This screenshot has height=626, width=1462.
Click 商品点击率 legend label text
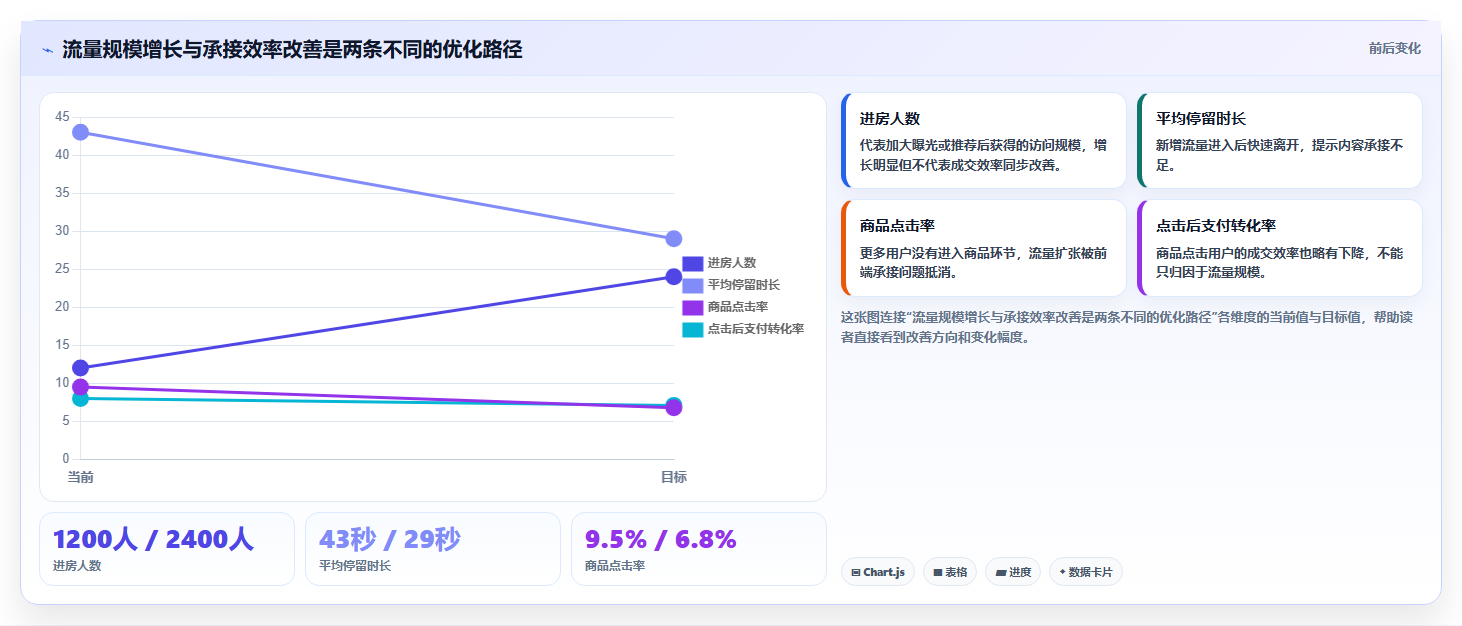coord(738,307)
